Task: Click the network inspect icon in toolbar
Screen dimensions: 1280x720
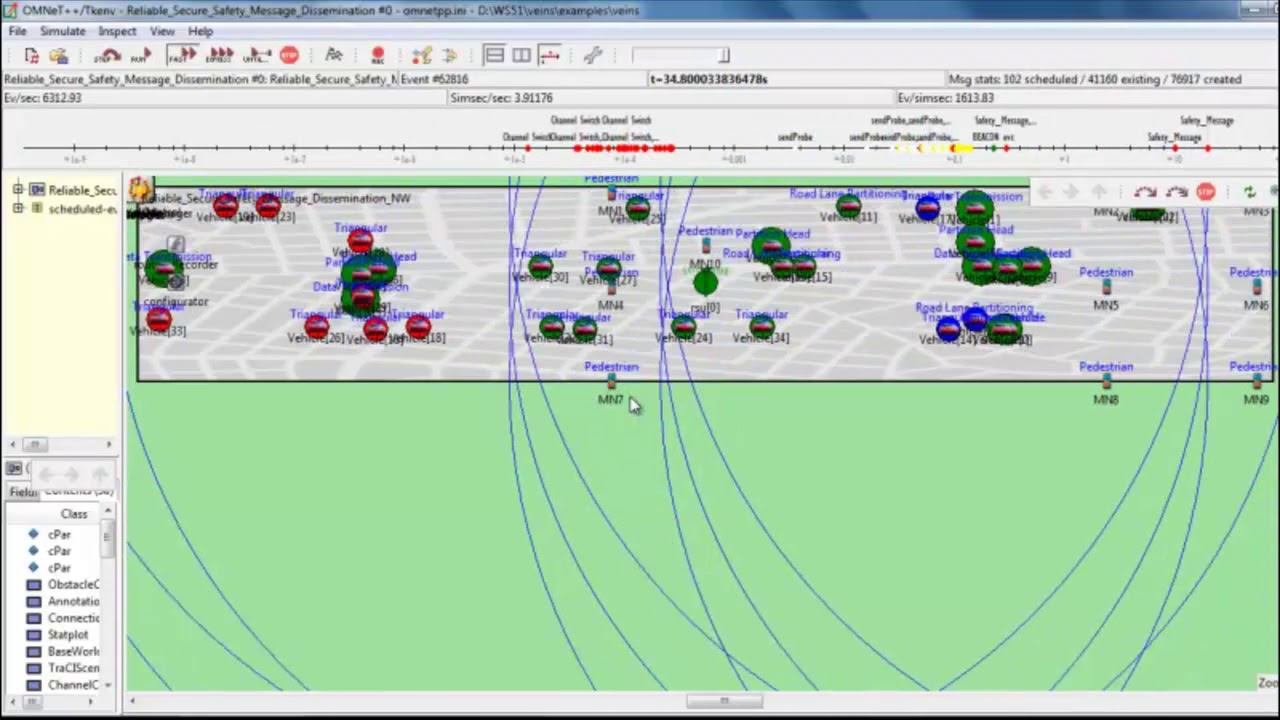Action: [x=422, y=56]
